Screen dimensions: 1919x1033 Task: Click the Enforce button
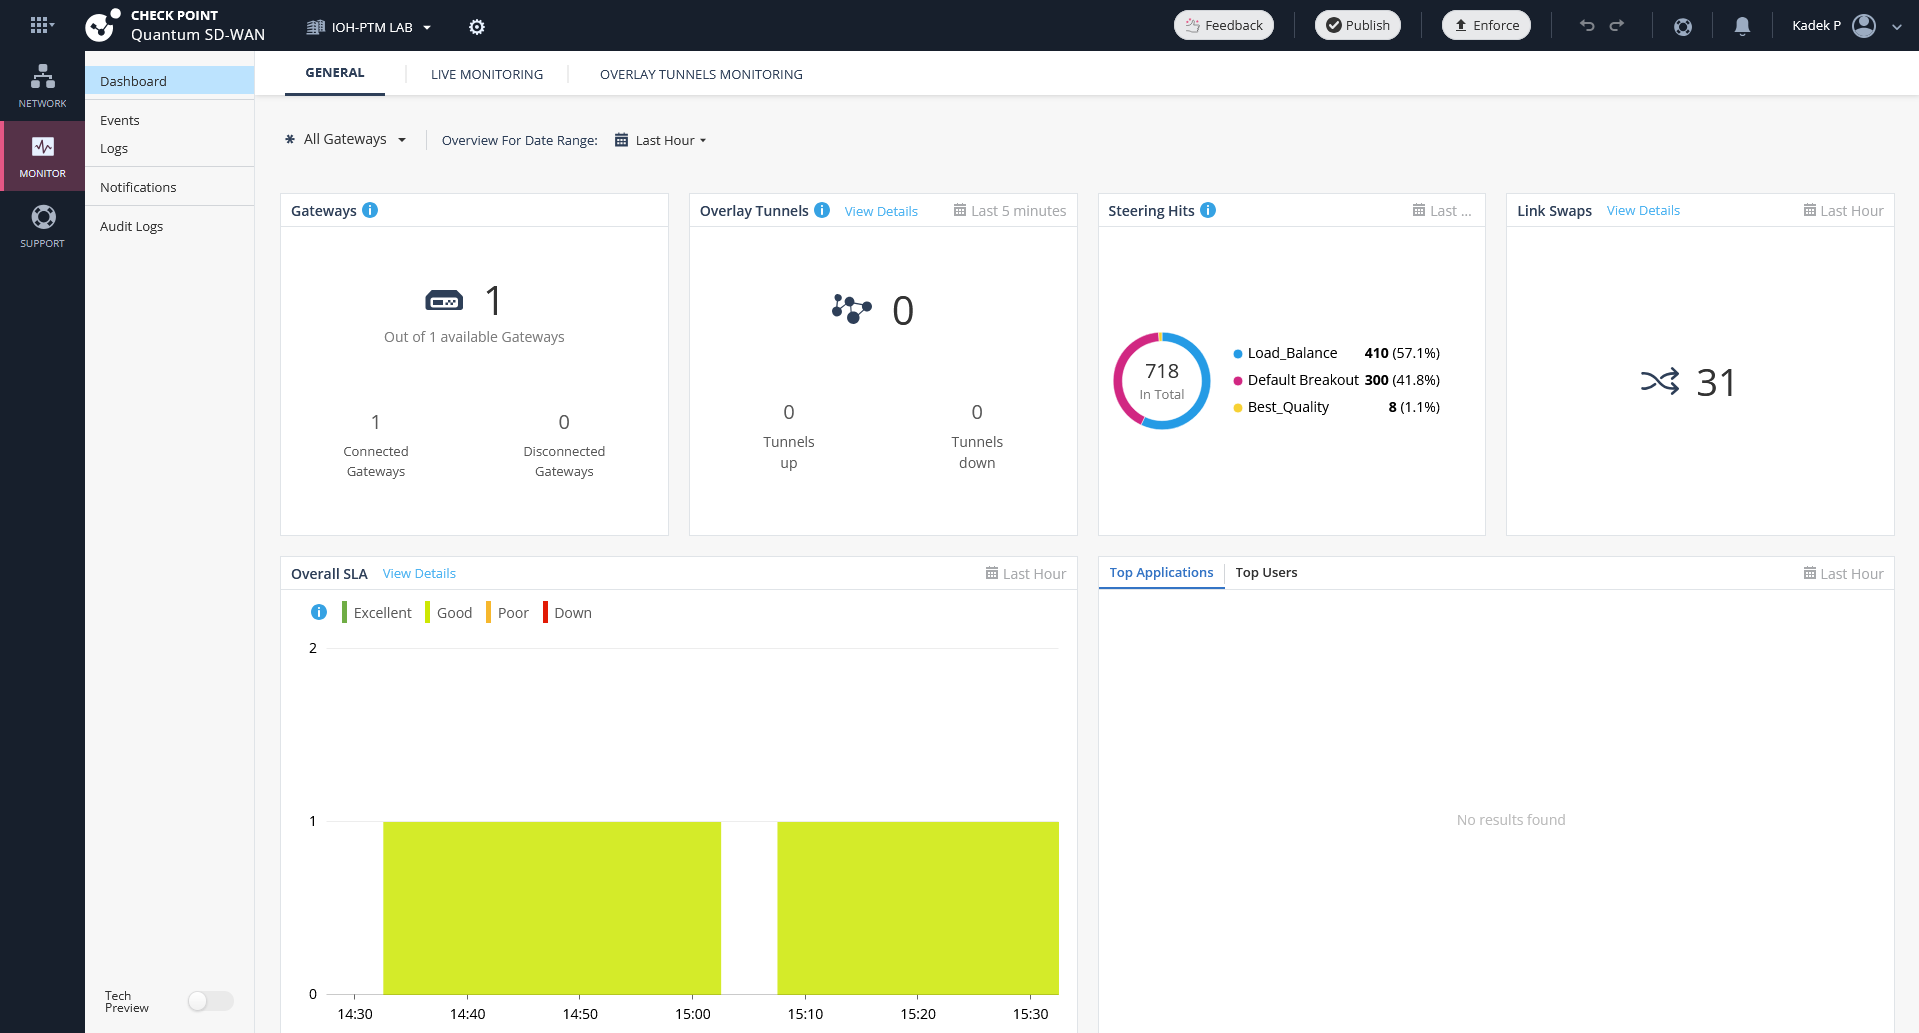[x=1486, y=26]
